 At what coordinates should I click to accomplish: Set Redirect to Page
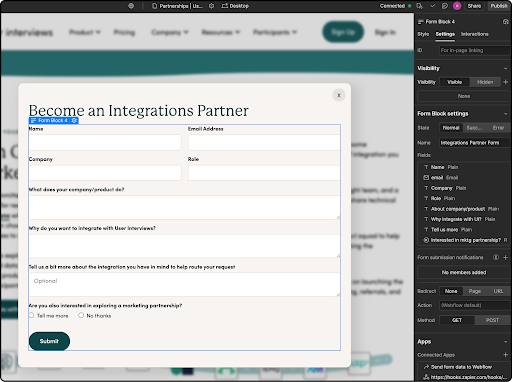point(475,291)
